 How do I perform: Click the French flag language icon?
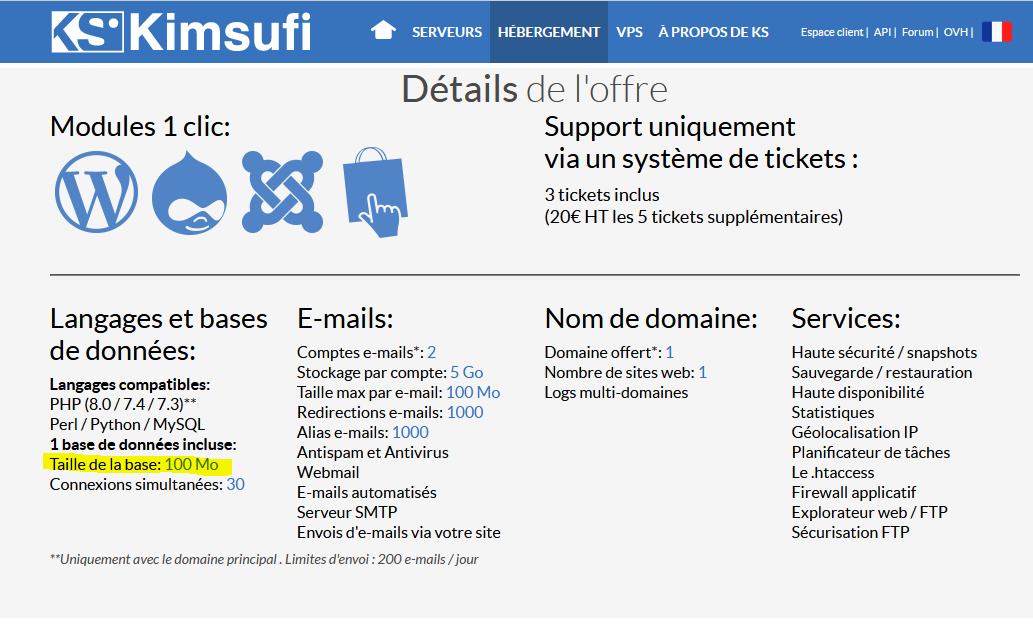click(x=996, y=32)
